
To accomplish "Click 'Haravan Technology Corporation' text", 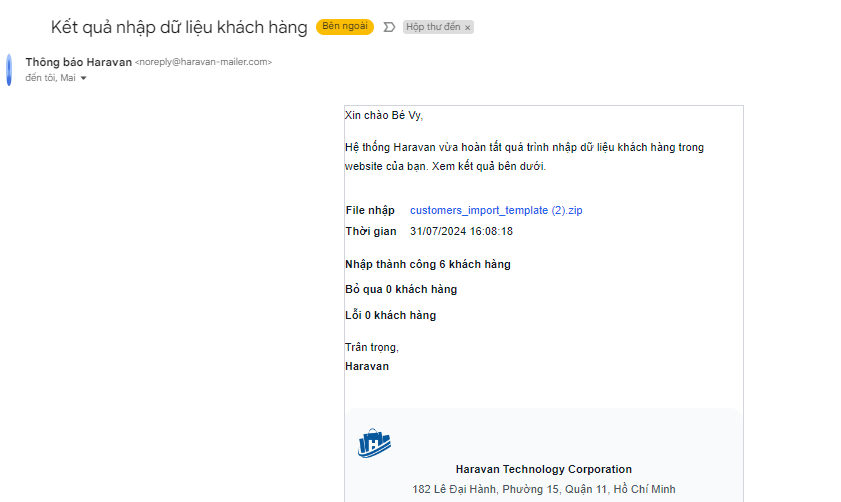I will (x=544, y=469).
